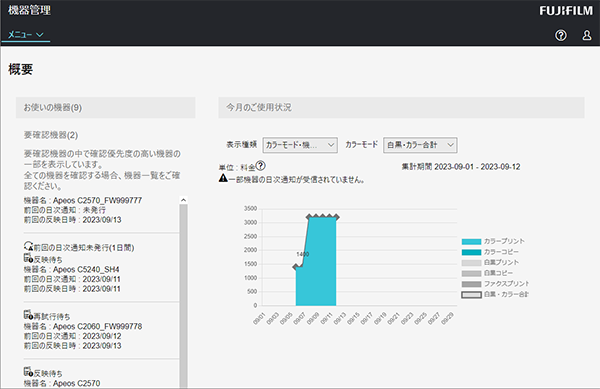
Task: Click the お使いの機器(9) panel header
Action: click(x=106, y=107)
